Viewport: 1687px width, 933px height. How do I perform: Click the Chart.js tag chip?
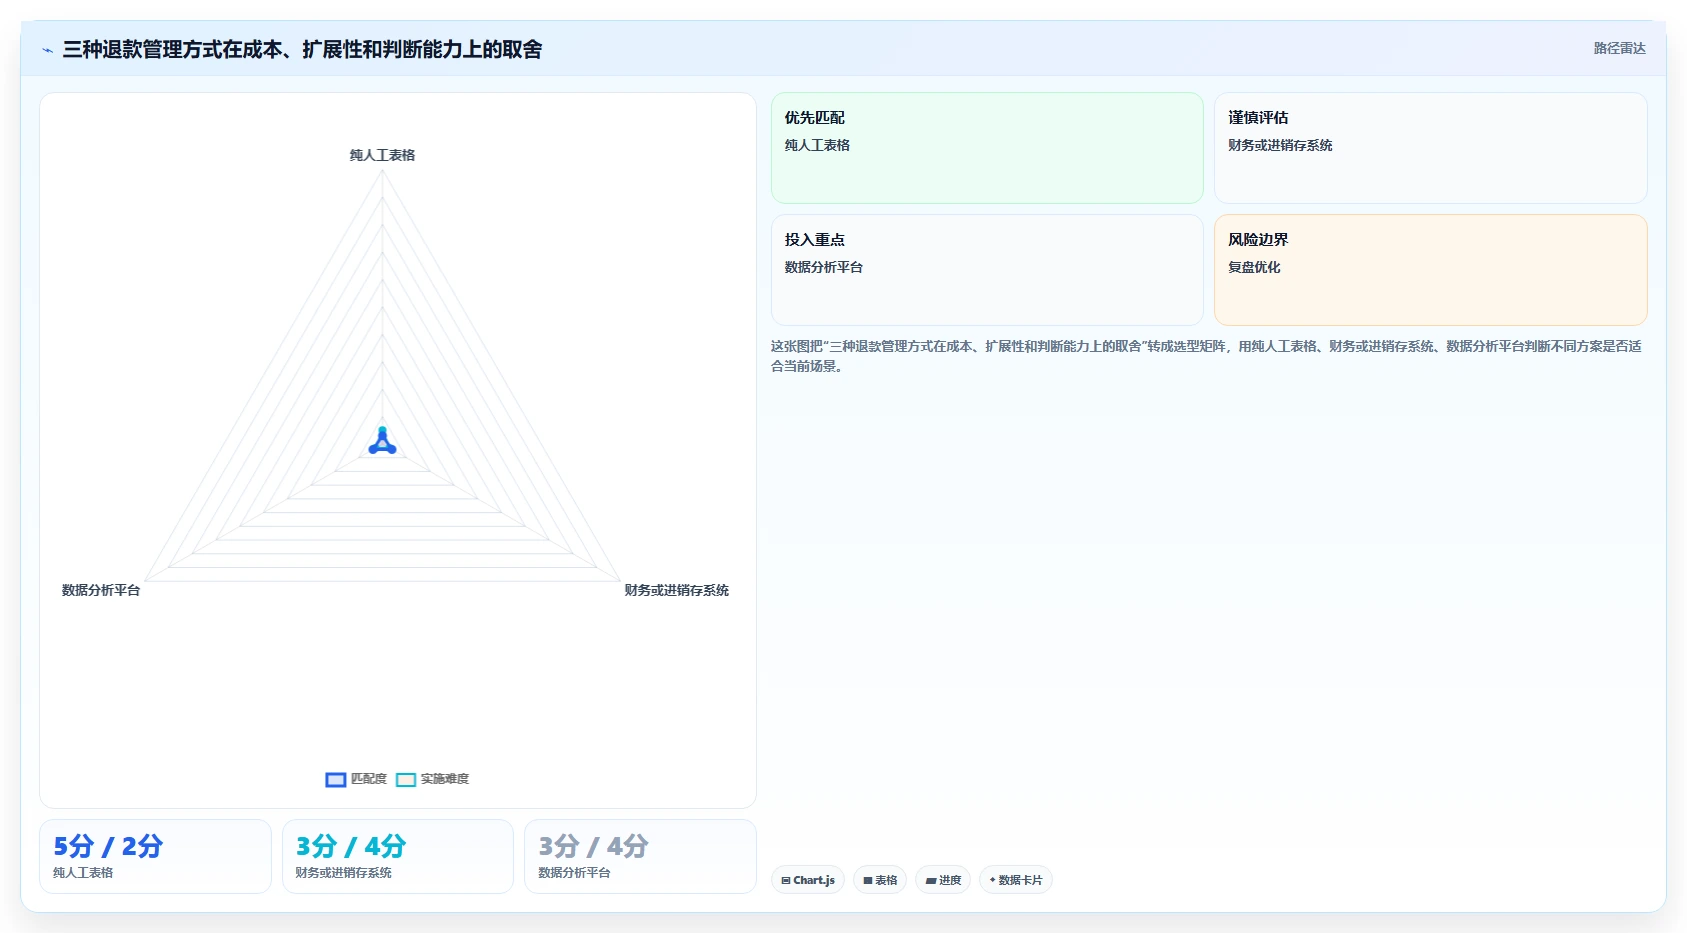(x=808, y=880)
